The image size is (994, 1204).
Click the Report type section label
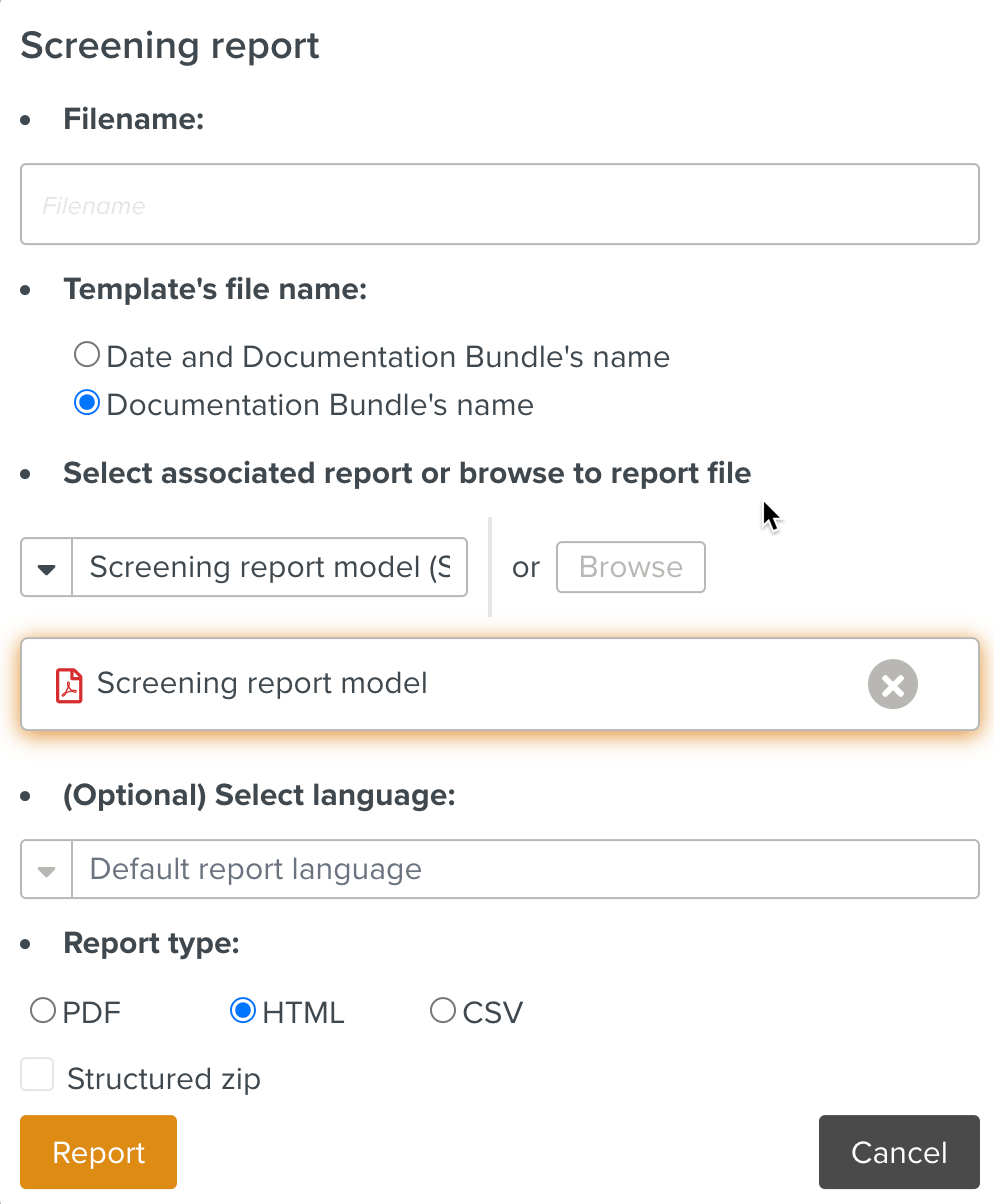(151, 944)
